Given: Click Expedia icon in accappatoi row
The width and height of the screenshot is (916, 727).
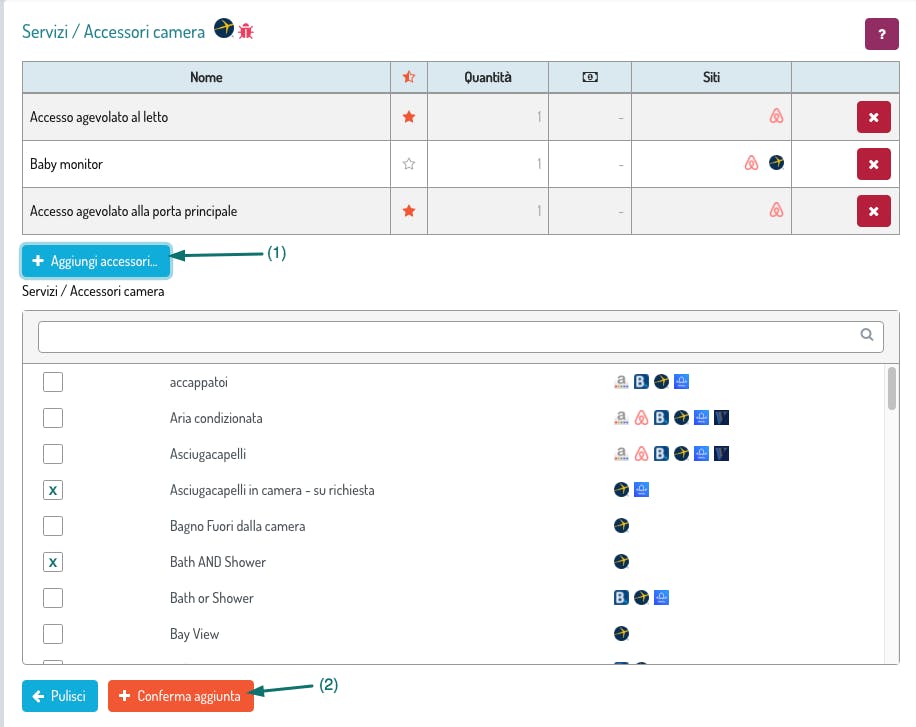Looking at the screenshot, I should pos(661,382).
